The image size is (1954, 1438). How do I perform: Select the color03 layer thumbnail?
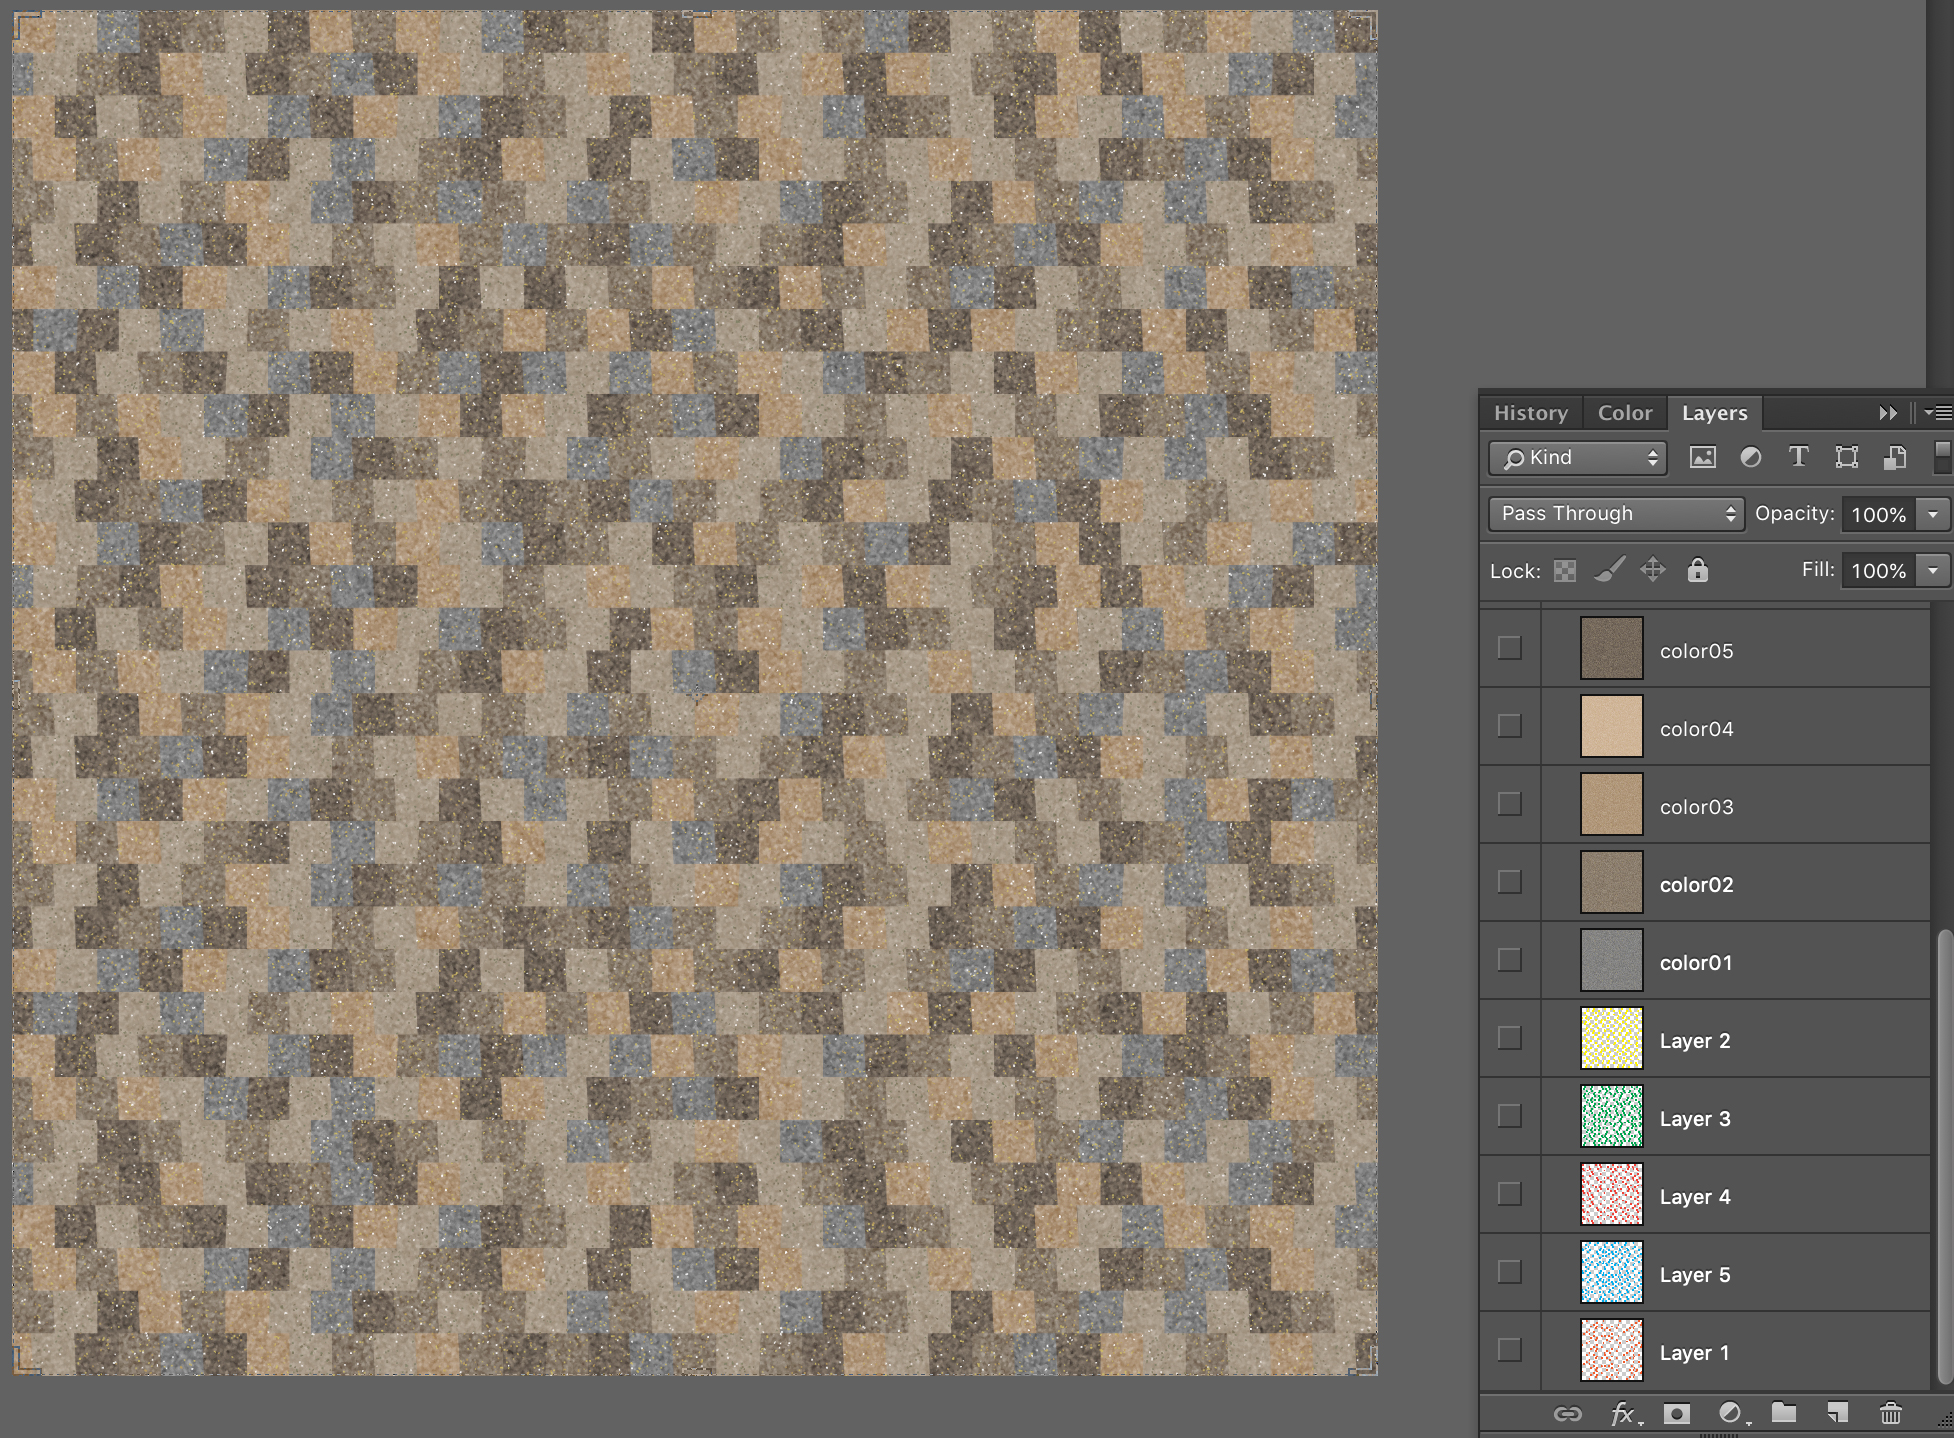[x=1611, y=804]
